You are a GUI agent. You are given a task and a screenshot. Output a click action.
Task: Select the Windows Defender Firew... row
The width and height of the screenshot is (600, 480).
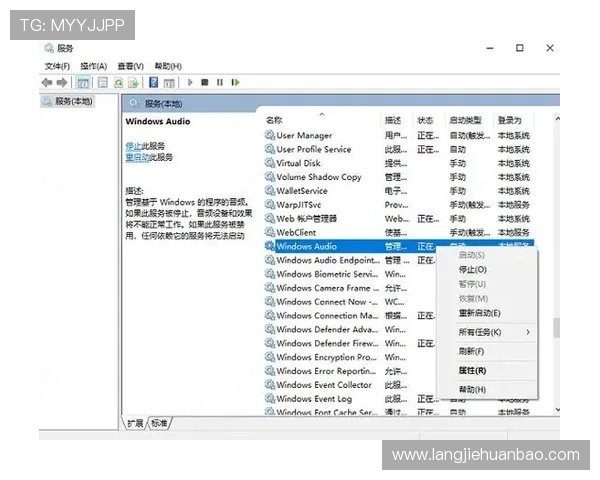(350, 343)
